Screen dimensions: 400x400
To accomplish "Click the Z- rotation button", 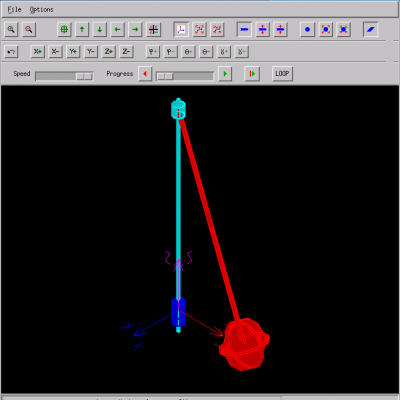I will pyautogui.click(x=126, y=52).
